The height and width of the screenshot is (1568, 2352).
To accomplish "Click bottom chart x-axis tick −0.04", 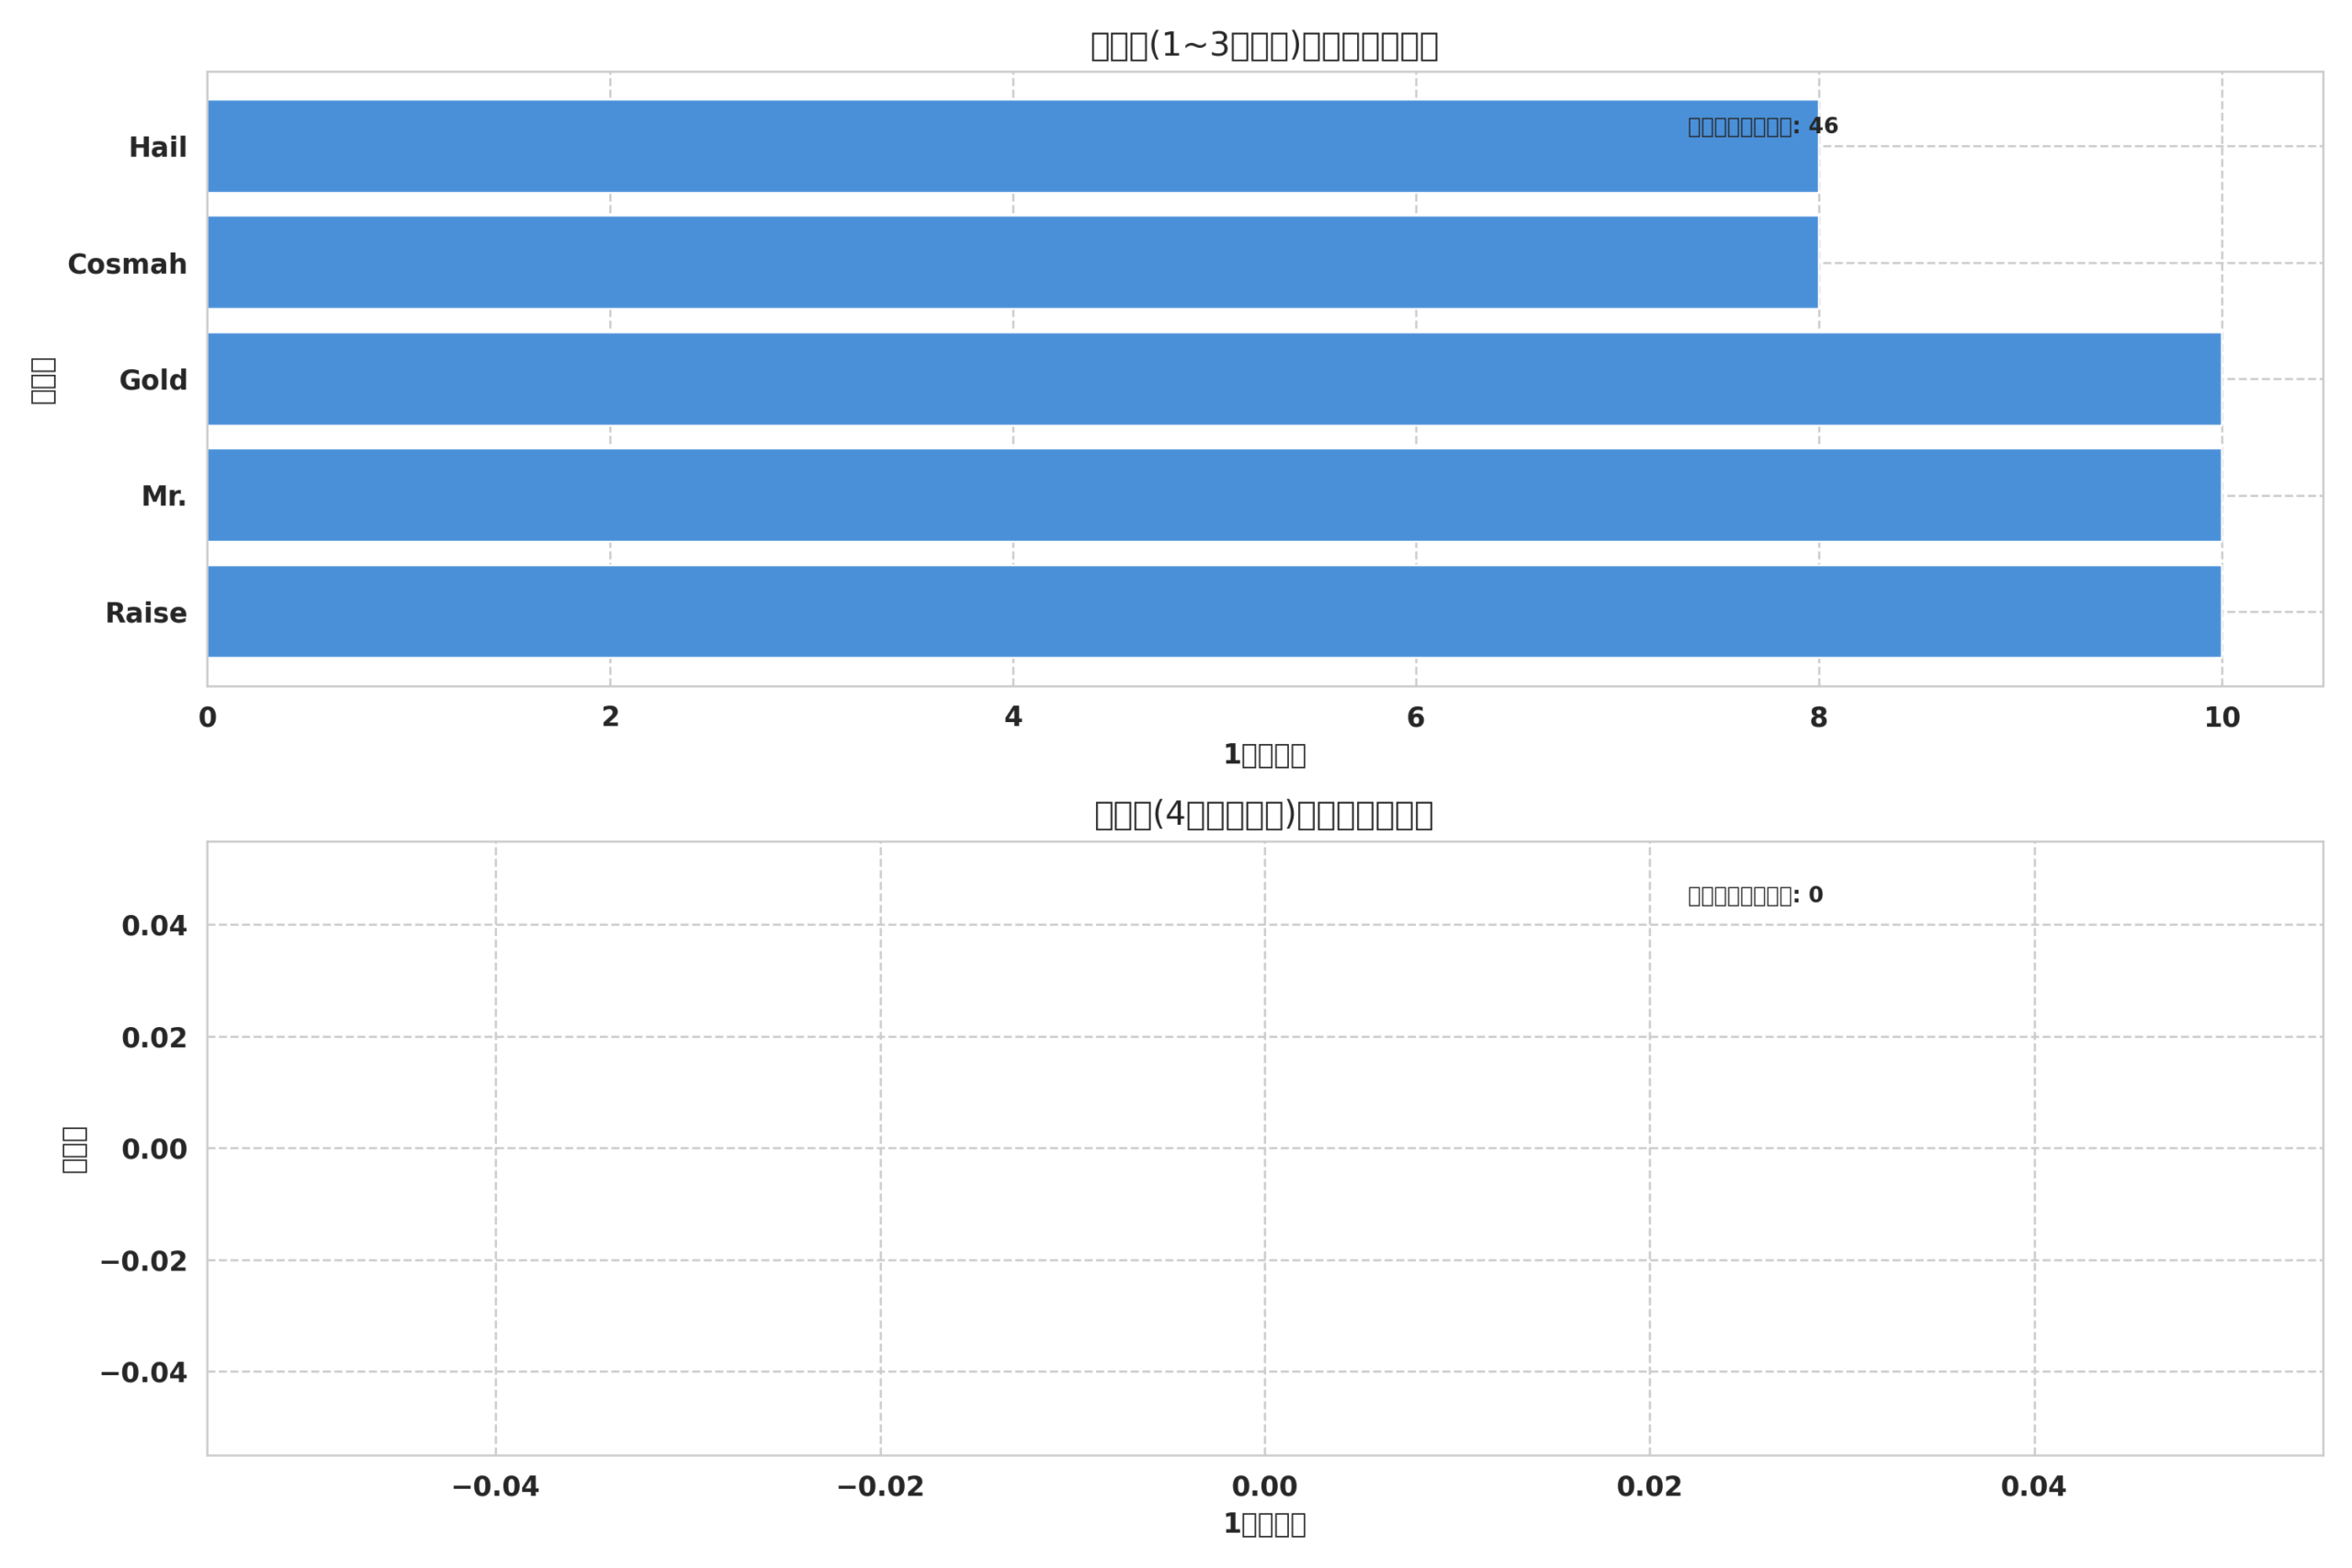I will [x=495, y=1487].
